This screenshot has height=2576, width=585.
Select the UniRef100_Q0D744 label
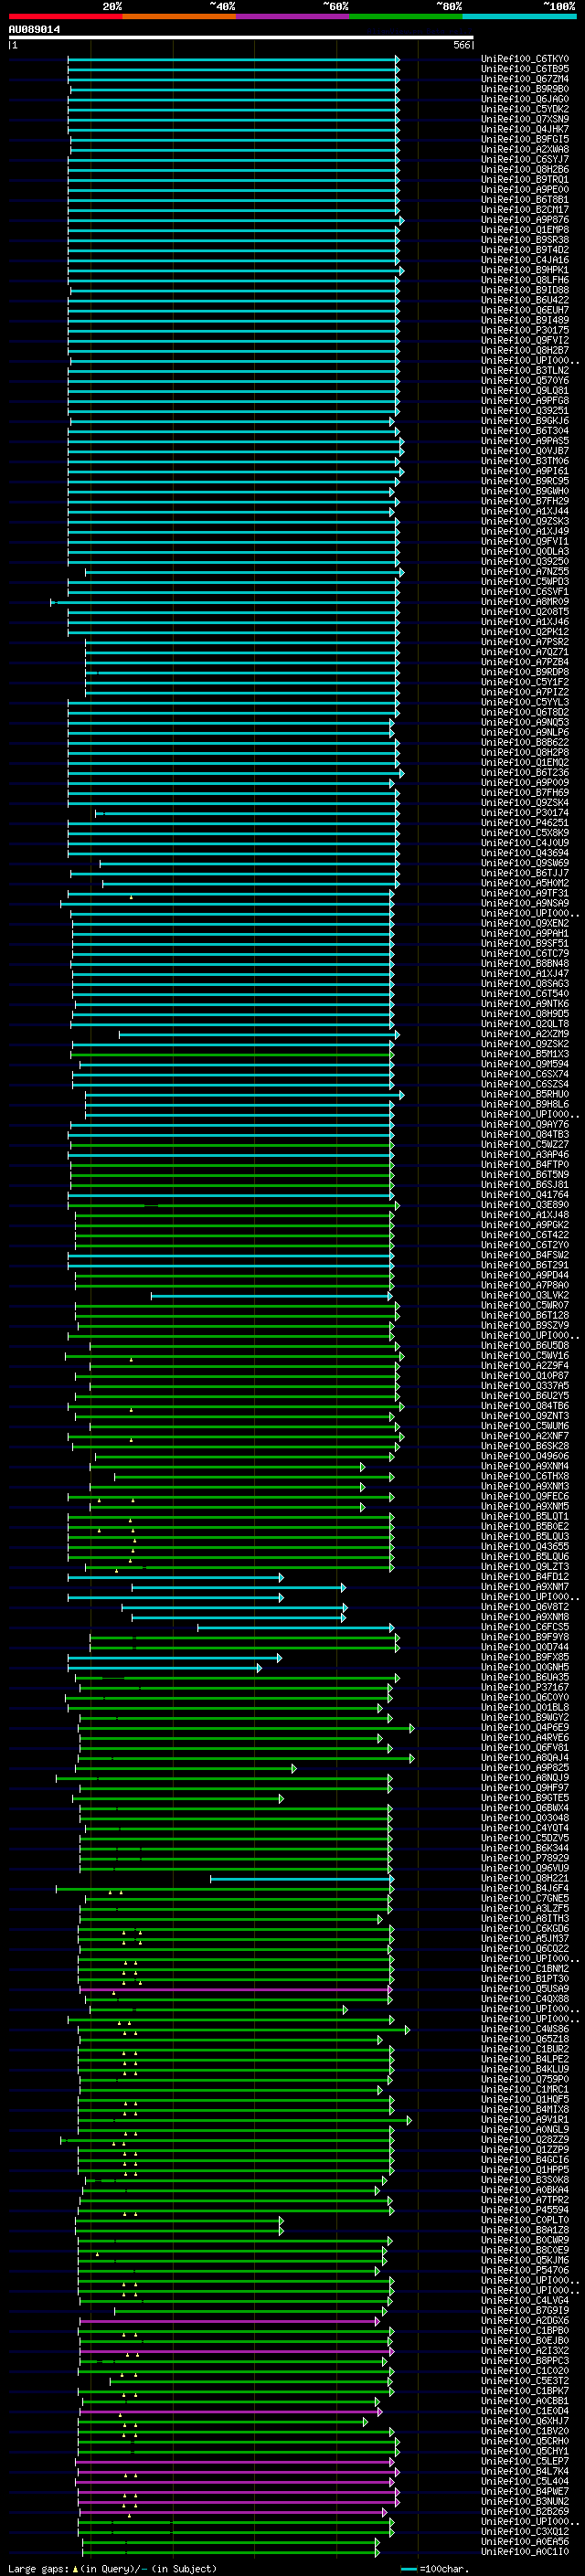(525, 1647)
